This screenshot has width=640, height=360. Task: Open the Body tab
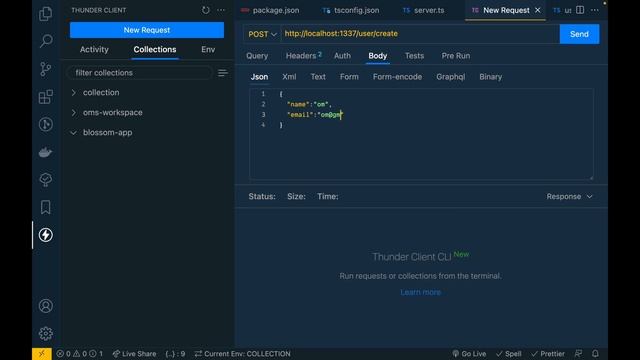click(x=378, y=56)
